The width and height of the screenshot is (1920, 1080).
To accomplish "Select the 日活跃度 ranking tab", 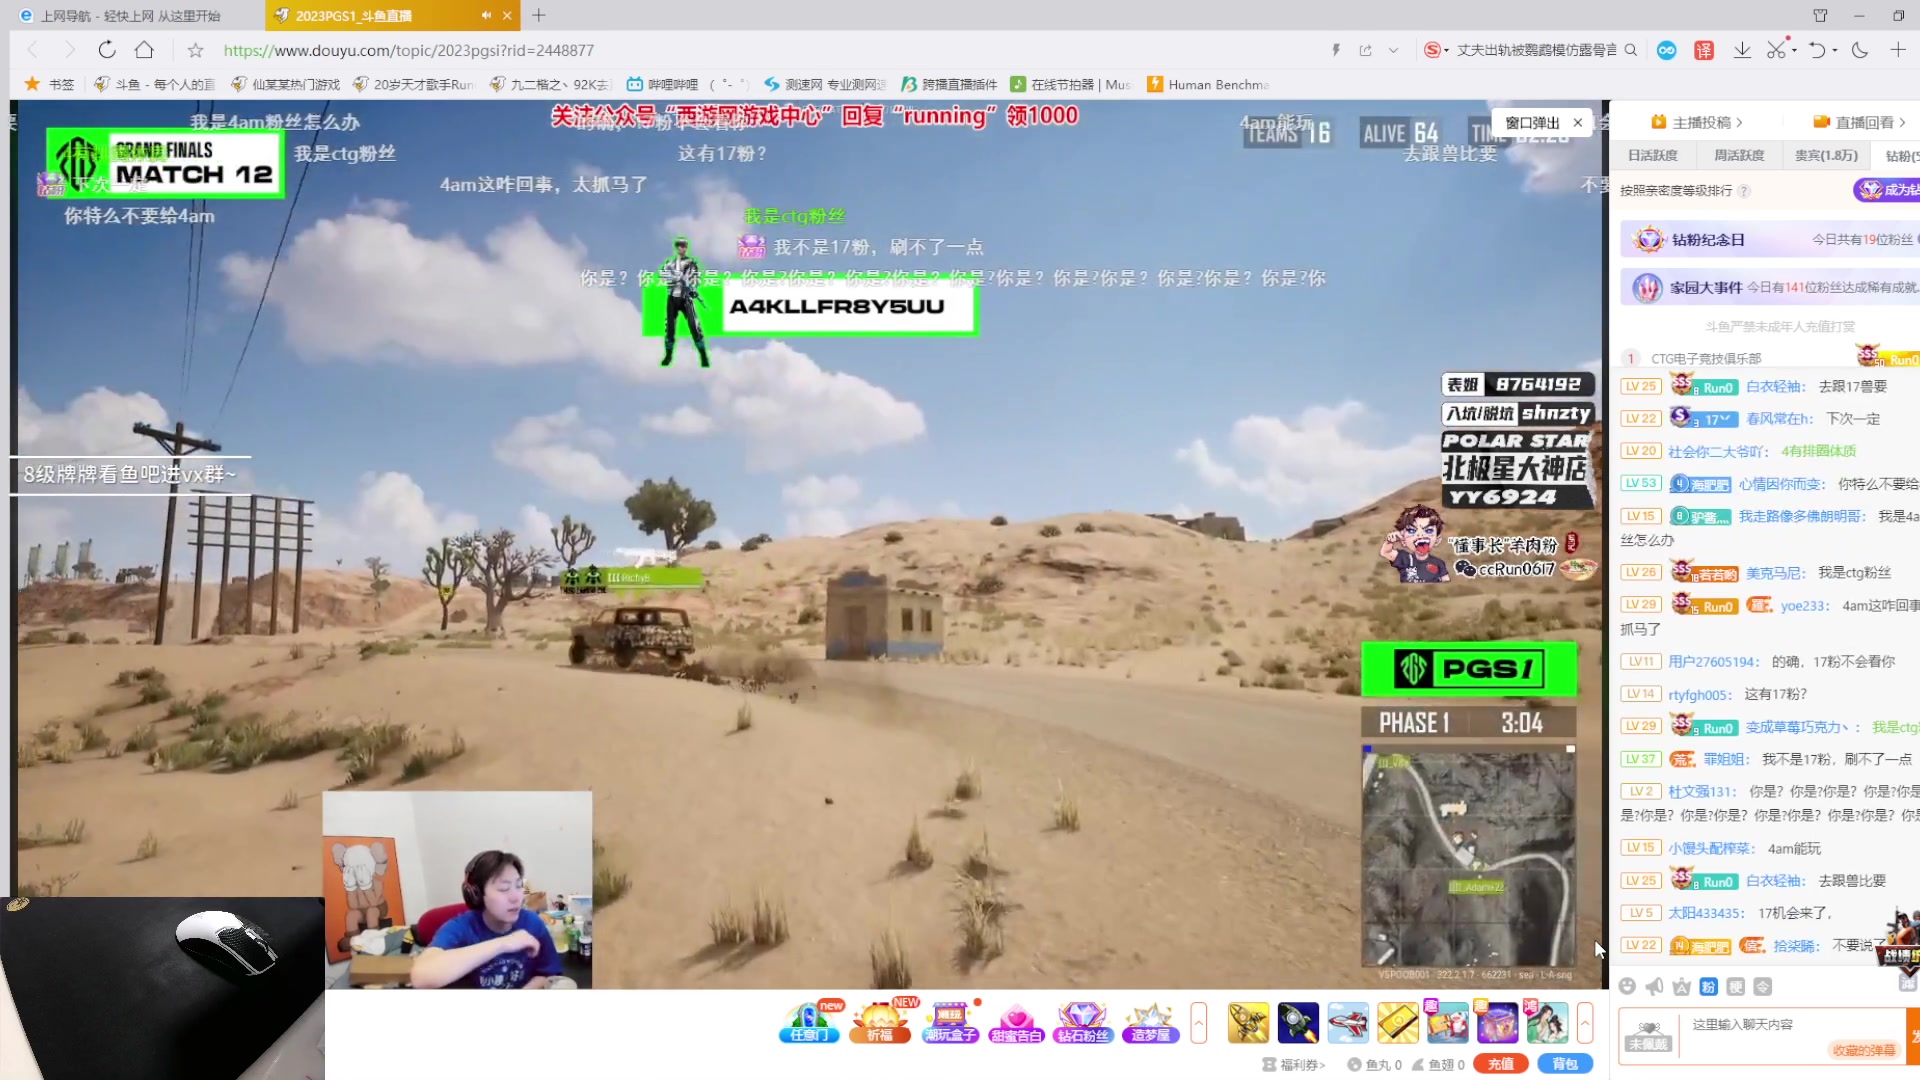I will [1652, 155].
